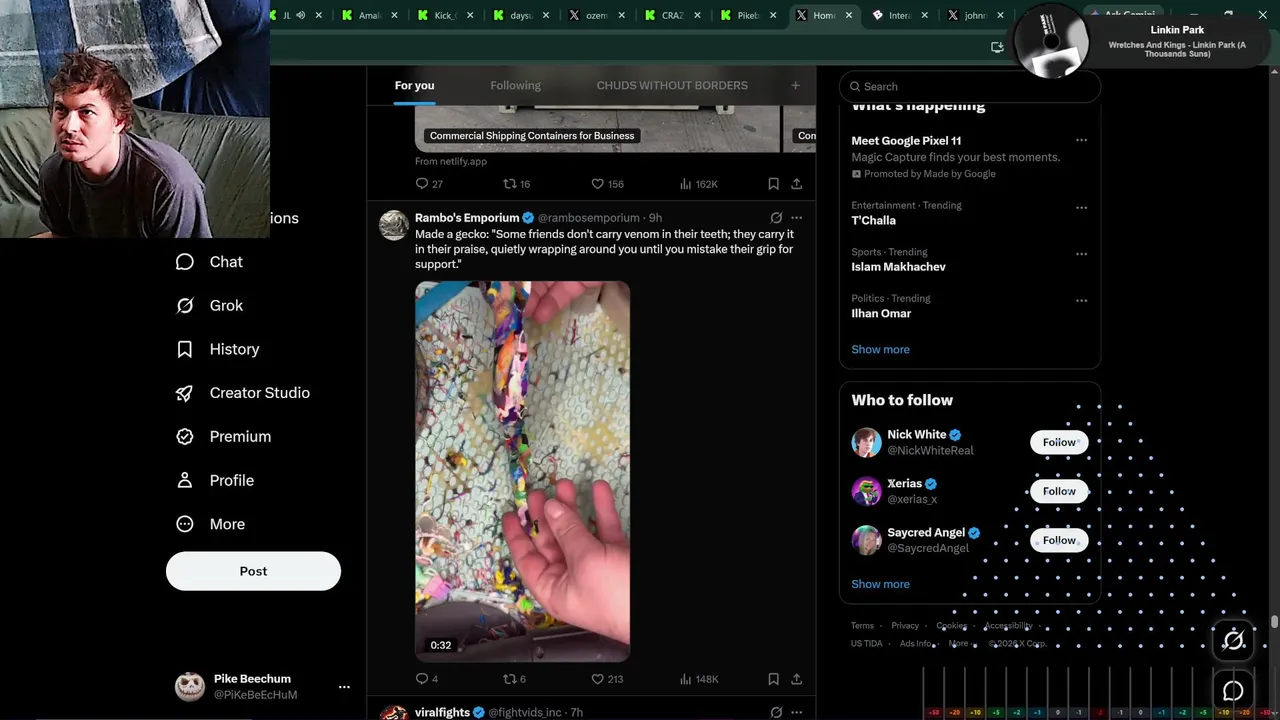Screen dimensions: 1280x720
Task: Open Rambo's Emporium profile avatar
Action: coord(394,225)
